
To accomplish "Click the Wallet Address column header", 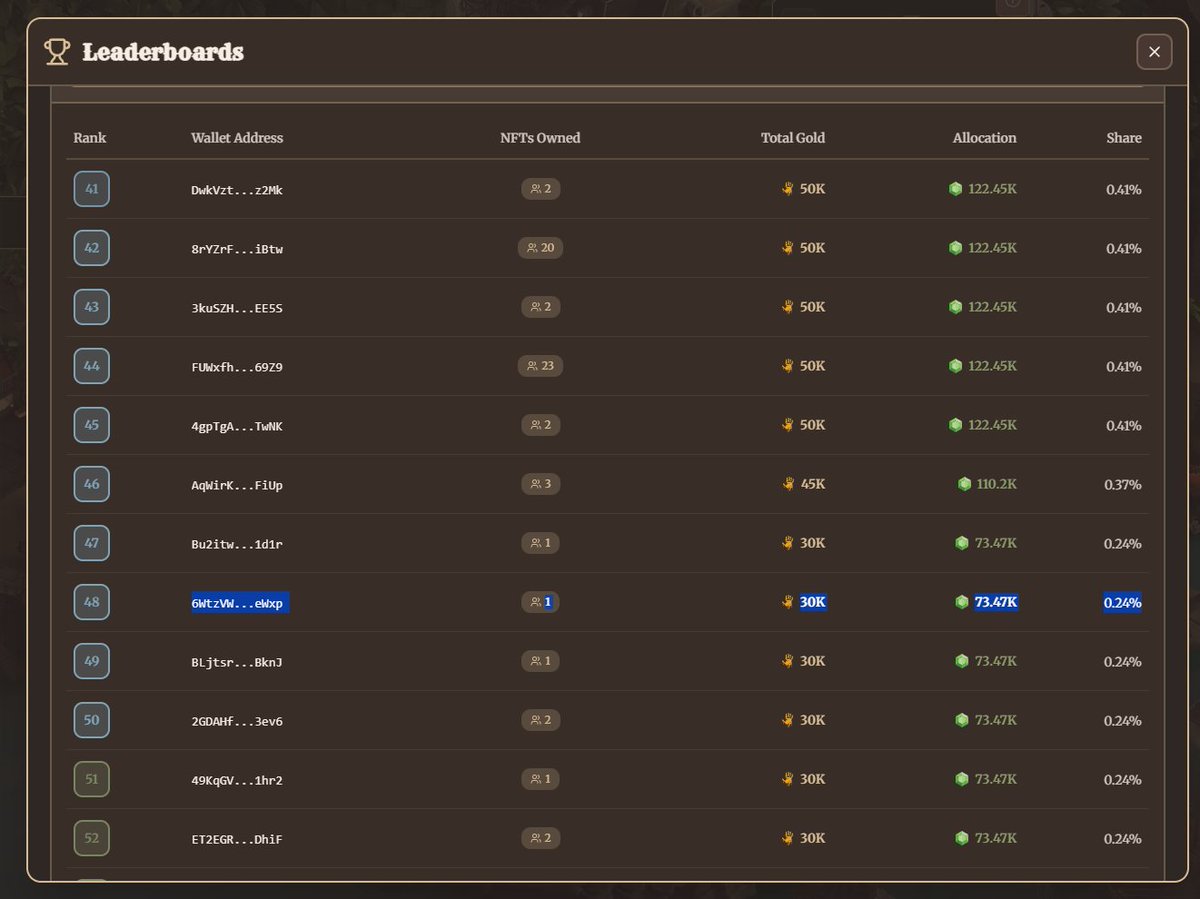I will tap(237, 138).
